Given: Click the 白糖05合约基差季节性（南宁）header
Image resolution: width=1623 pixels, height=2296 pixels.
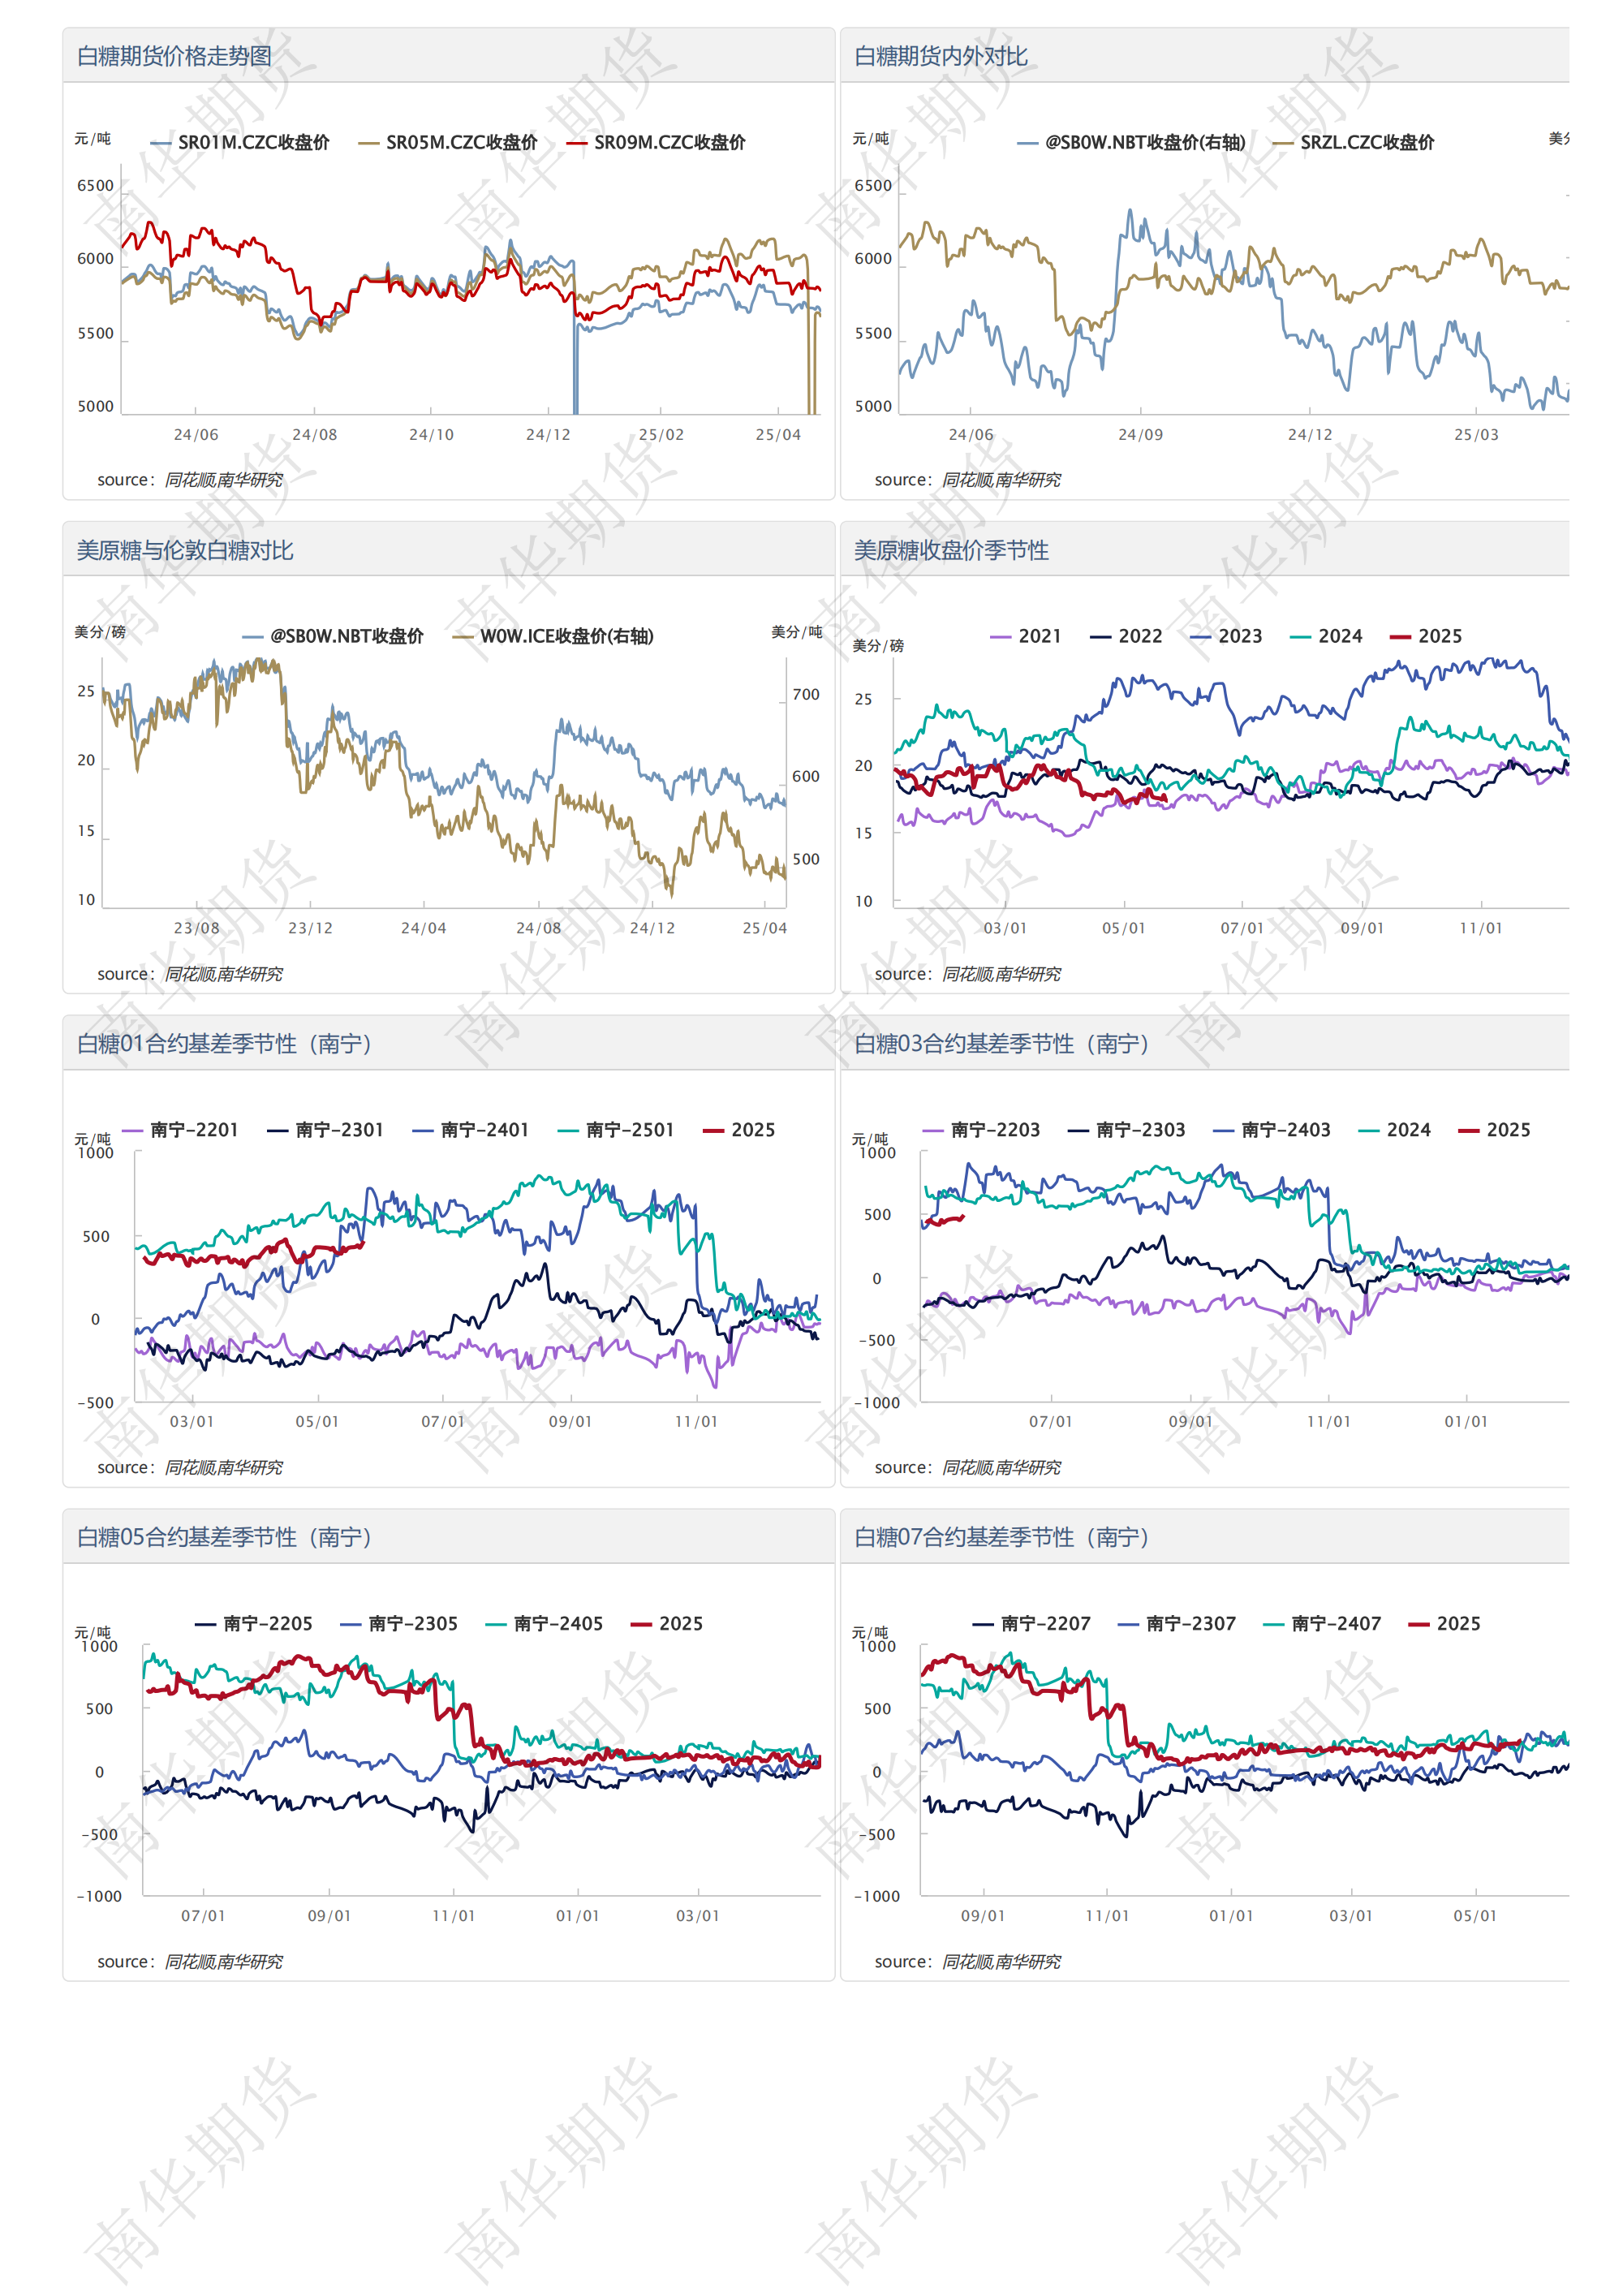Looking at the screenshot, I should (224, 1538).
